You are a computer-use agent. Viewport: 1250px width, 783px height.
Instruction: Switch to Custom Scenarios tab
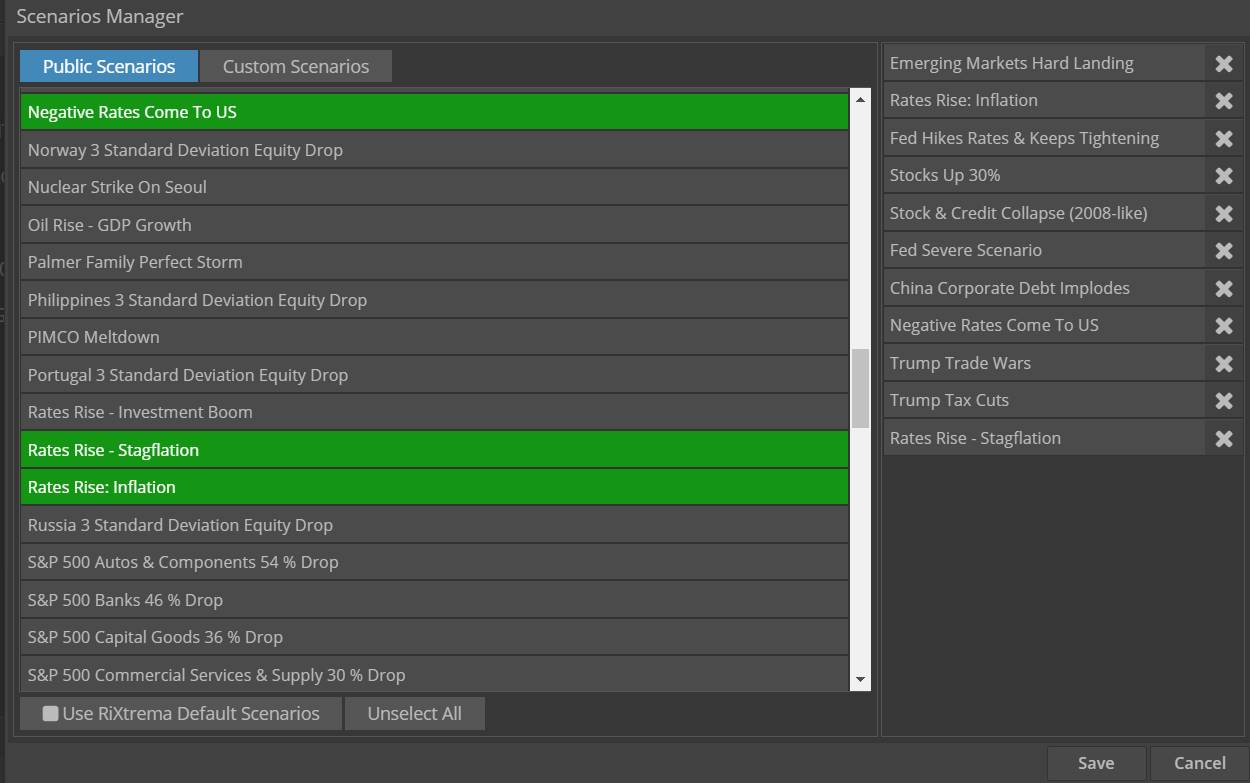point(295,67)
